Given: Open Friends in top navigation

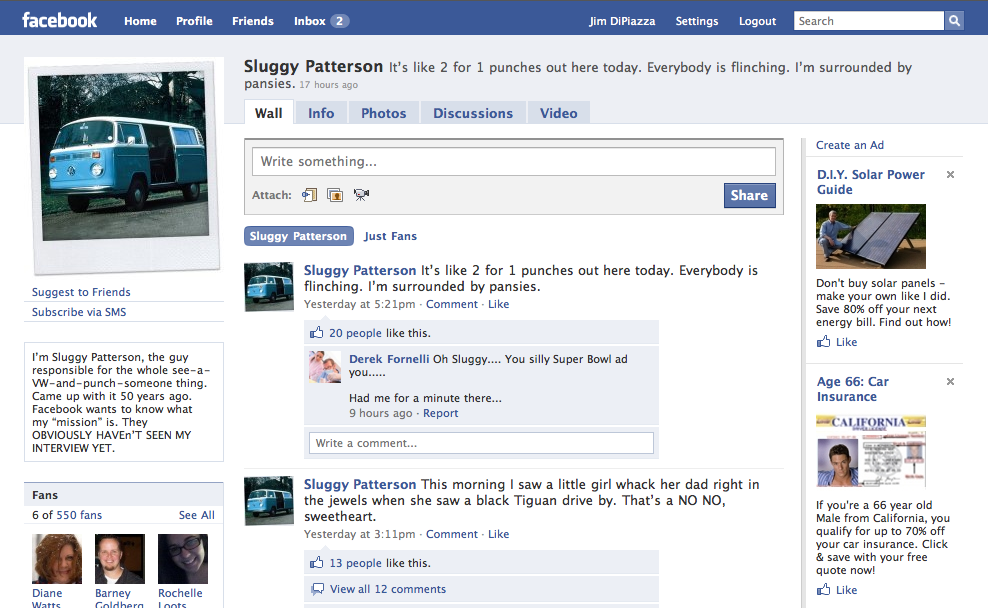Looking at the screenshot, I should click(x=253, y=21).
